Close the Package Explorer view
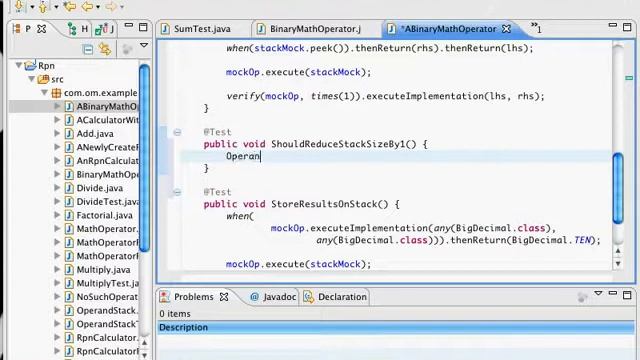The height and width of the screenshot is (360, 640). pyautogui.click(x=42, y=29)
